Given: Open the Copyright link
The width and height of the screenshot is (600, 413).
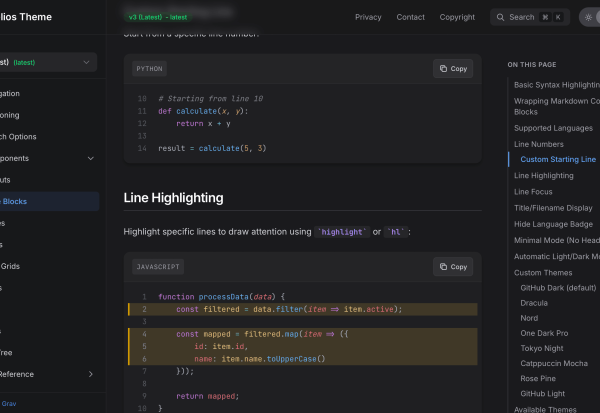Looking at the screenshot, I should [x=457, y=17].
